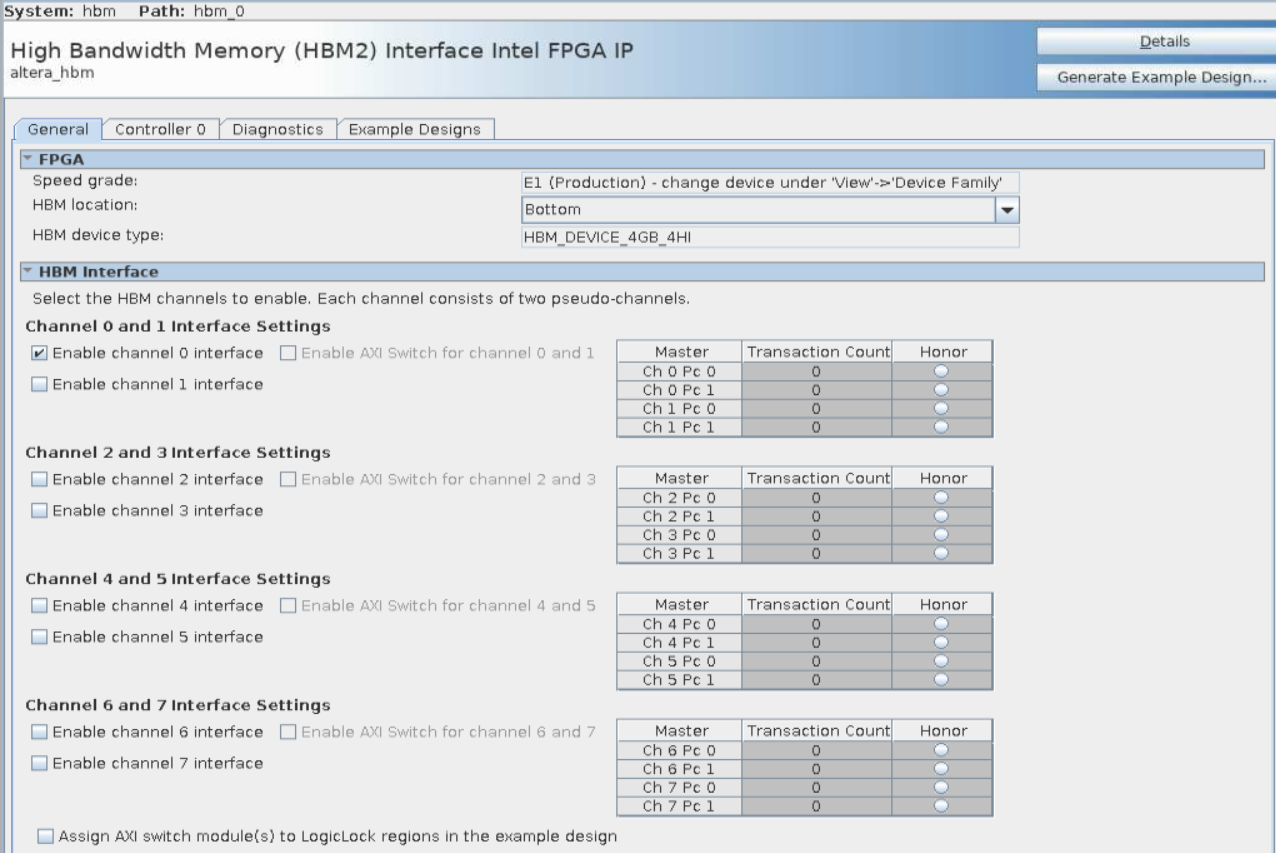Check Enable channel 6 interface
Image resolution: width=1276 pixels, height=853 pixels.
38,731
